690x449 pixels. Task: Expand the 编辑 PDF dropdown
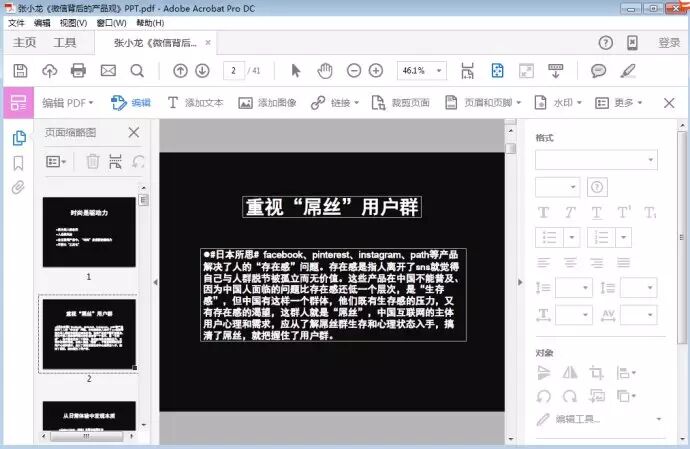[68, 103]
